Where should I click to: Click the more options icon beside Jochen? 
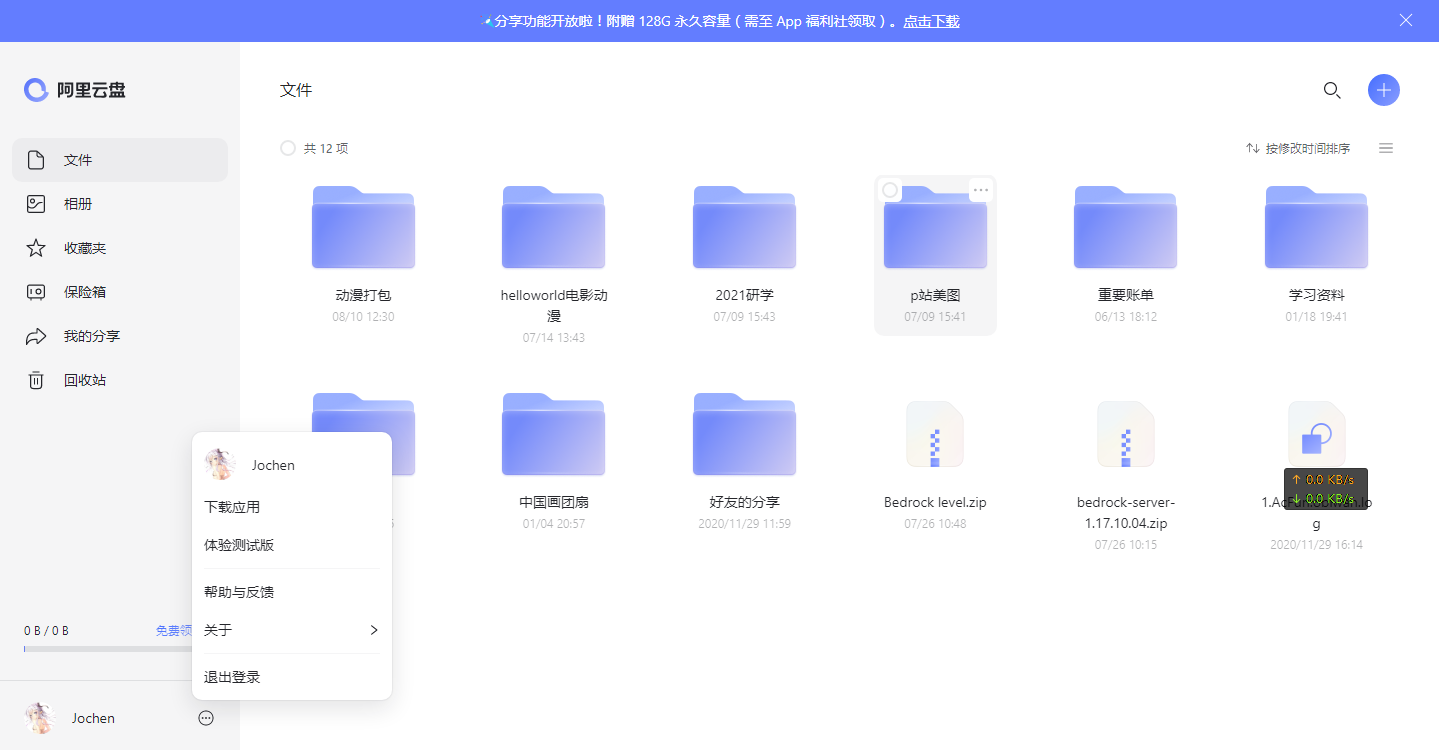click(x=206, y=718)
